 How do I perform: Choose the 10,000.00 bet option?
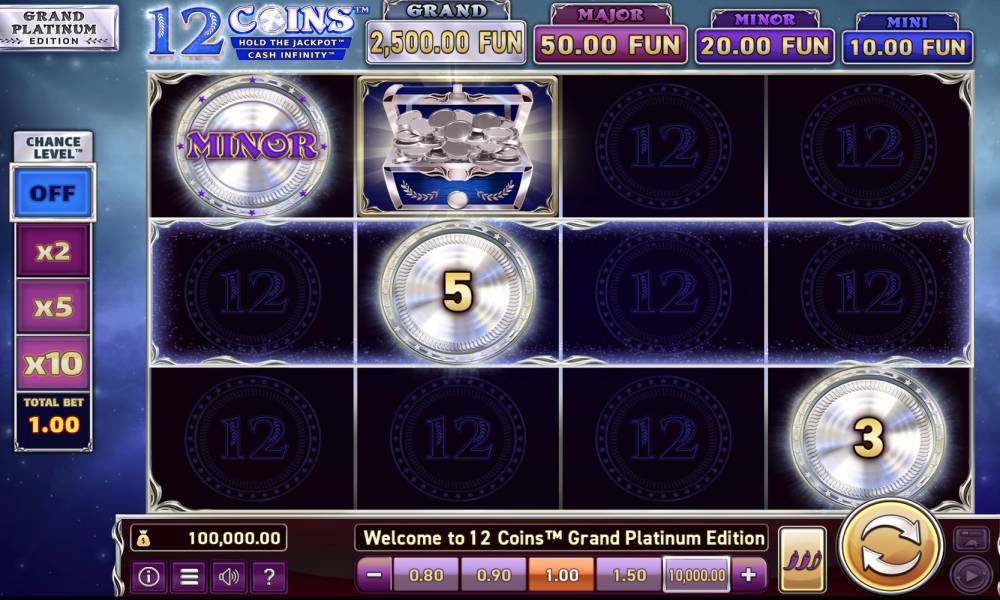pos(696,574)
